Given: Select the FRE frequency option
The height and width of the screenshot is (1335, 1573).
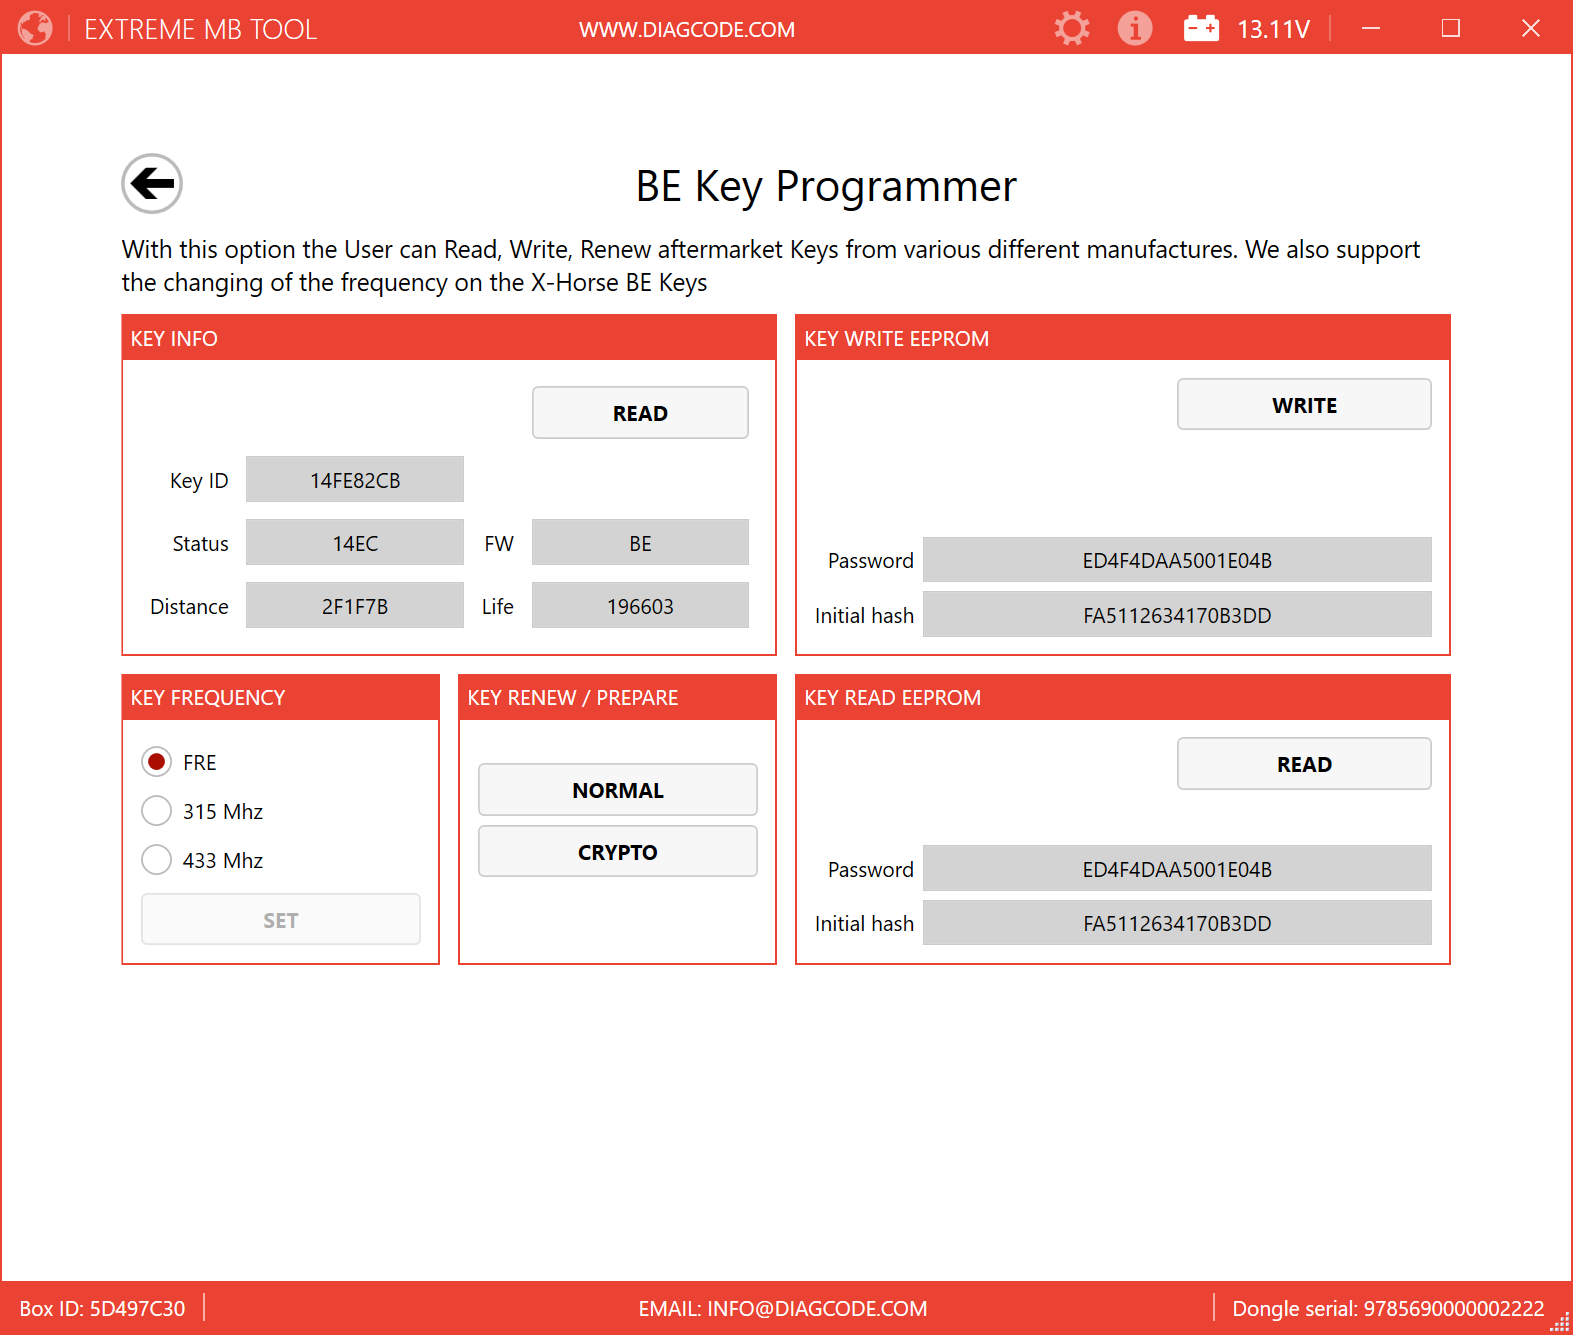Looking at the screenshot, I should (157, 762).
